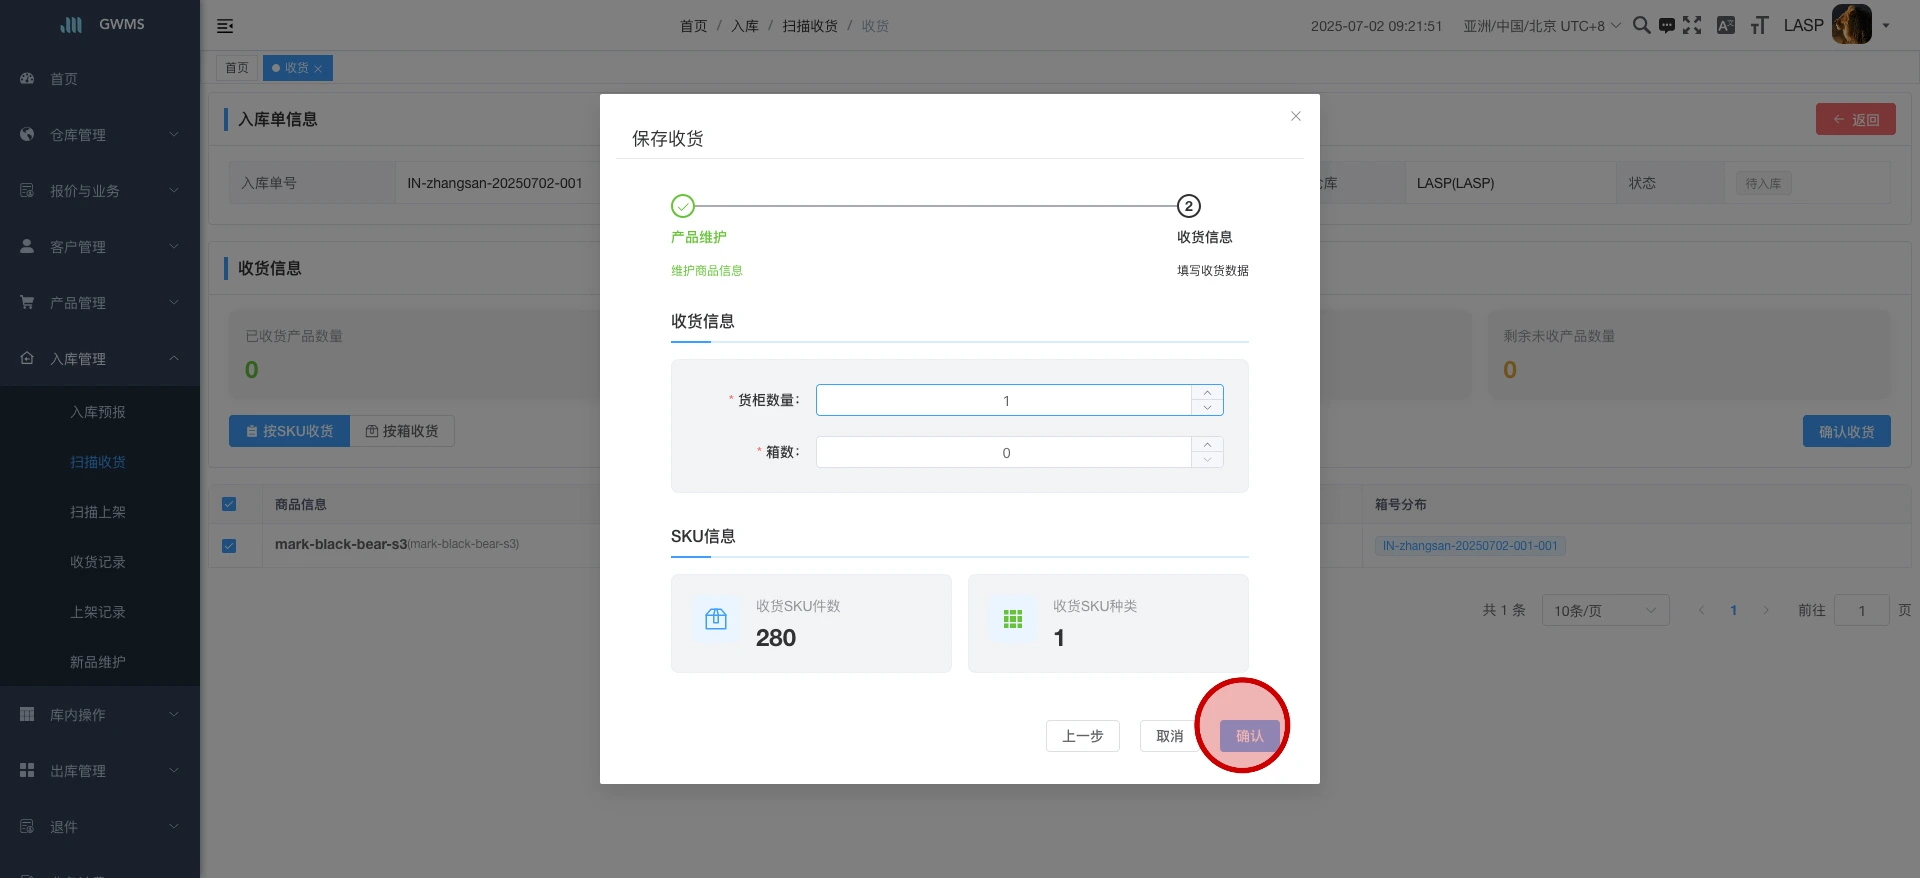Click the 取消 button in dialog
This screenshot has height=878, width=1920.
1169,736
